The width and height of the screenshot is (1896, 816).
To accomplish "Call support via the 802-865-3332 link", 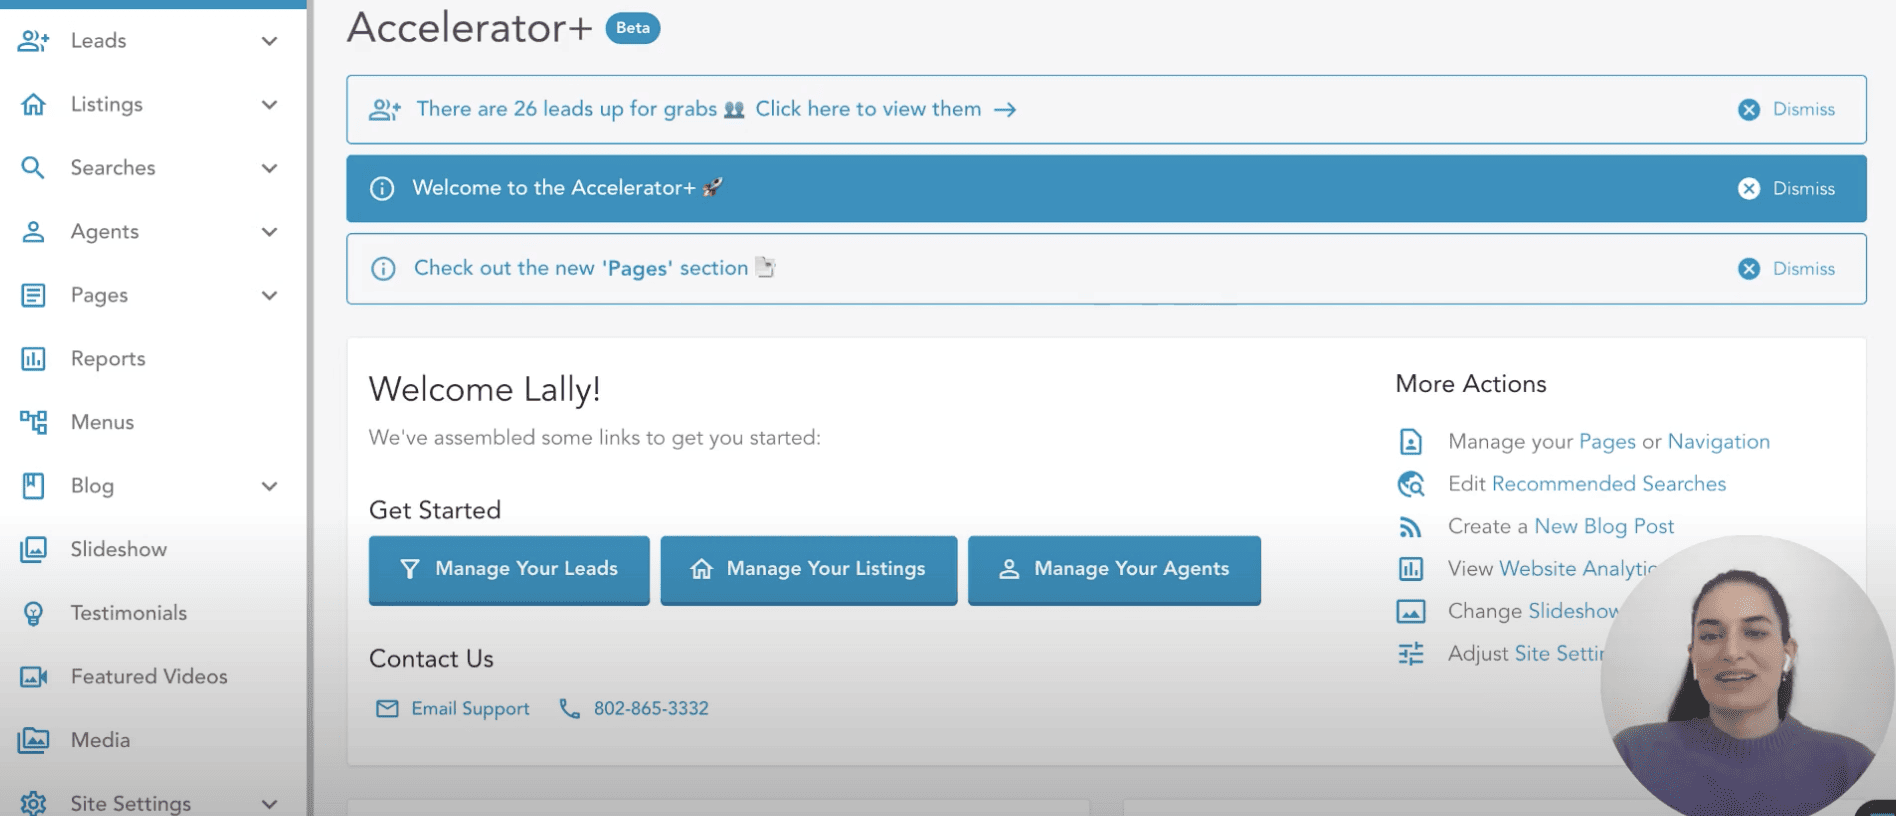I will [x=651, y=709].
